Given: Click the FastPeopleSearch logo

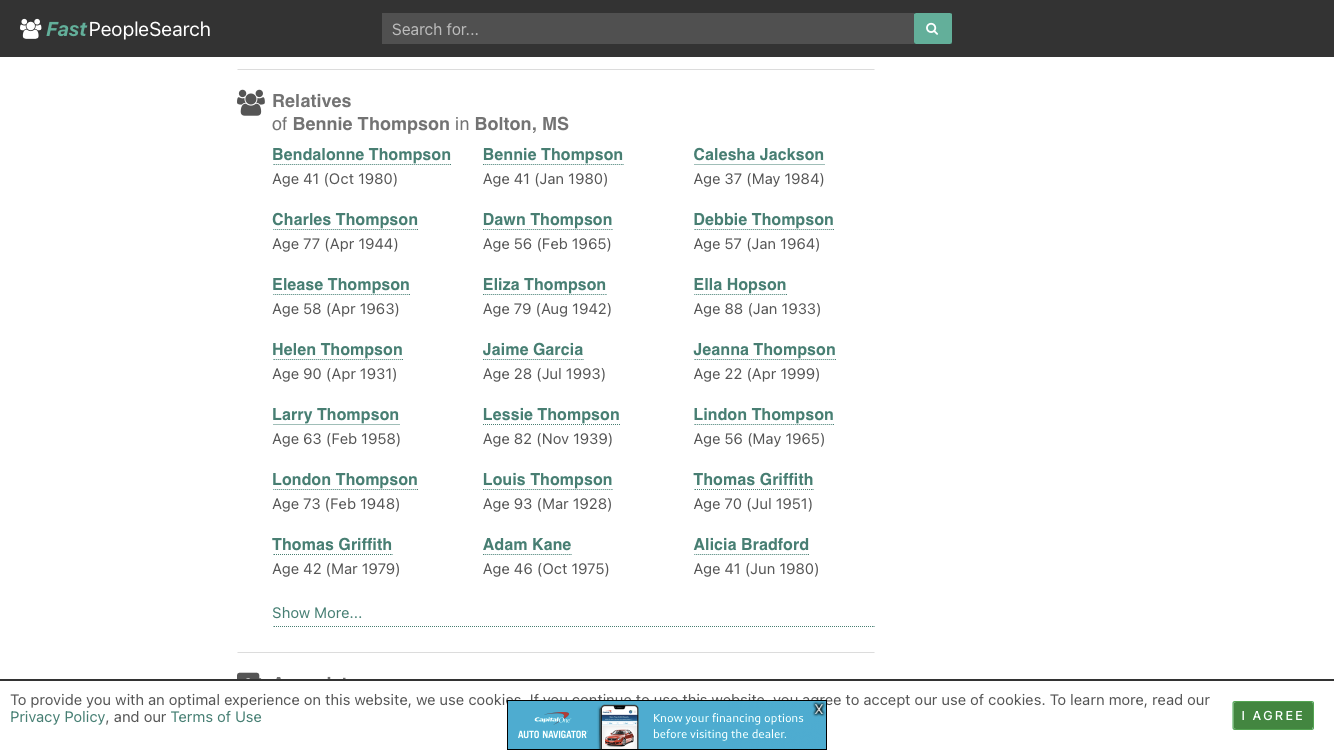Looking at the screenshot, I should tap(115, 29).
